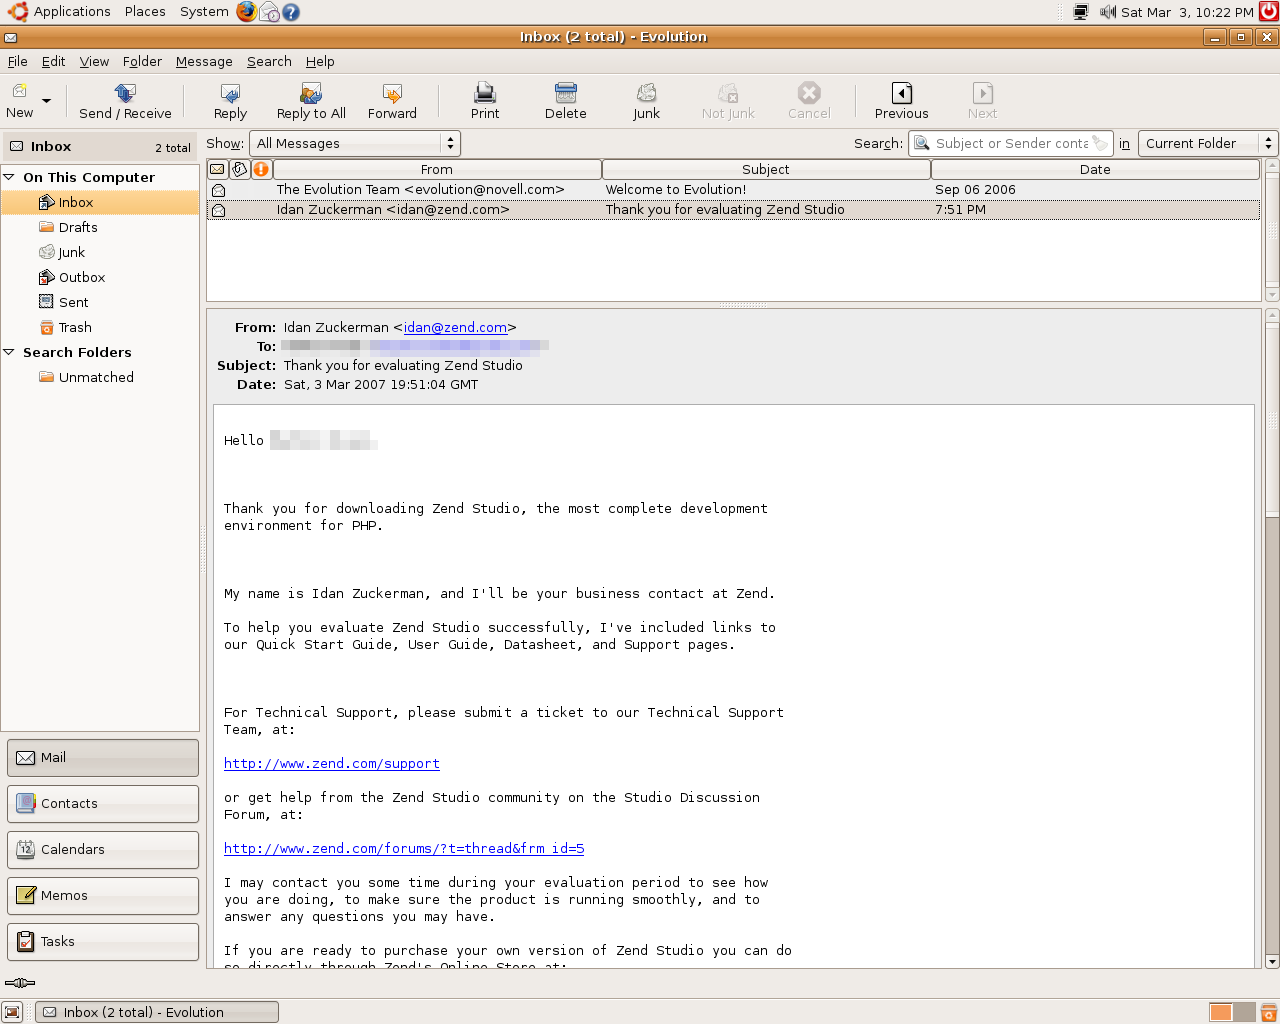This screenshot has width=1280, height=1024.
Task: Switch to the Calendars component
Action: pos(103,849)
